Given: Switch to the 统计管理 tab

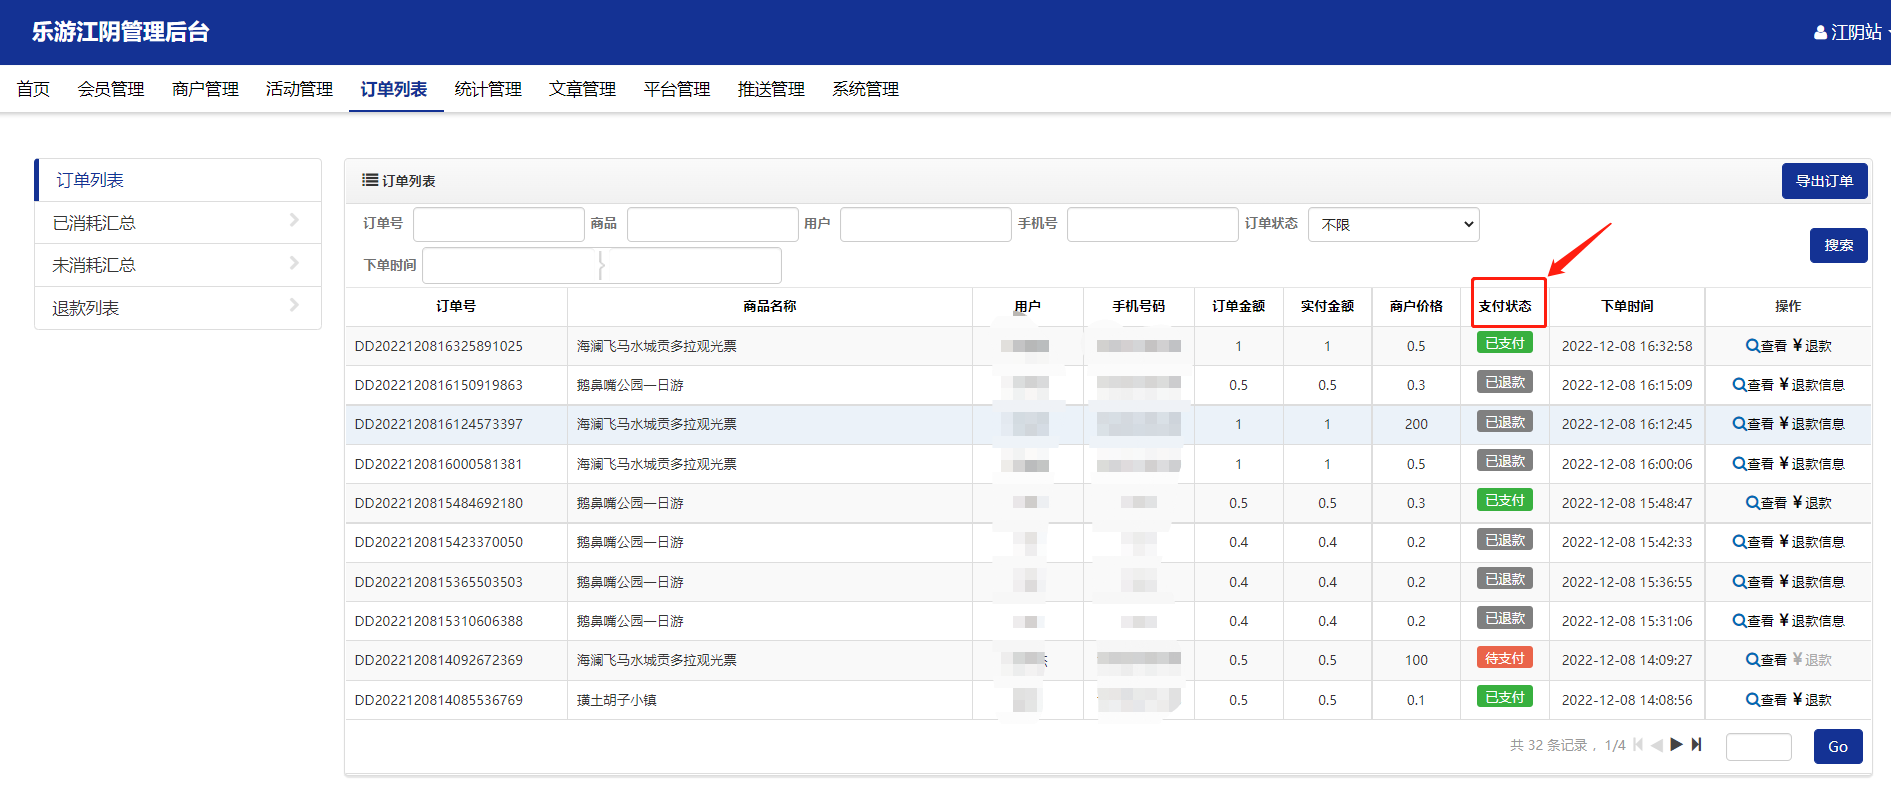Looking at the screenshot, I should click(x=488, y=89).
